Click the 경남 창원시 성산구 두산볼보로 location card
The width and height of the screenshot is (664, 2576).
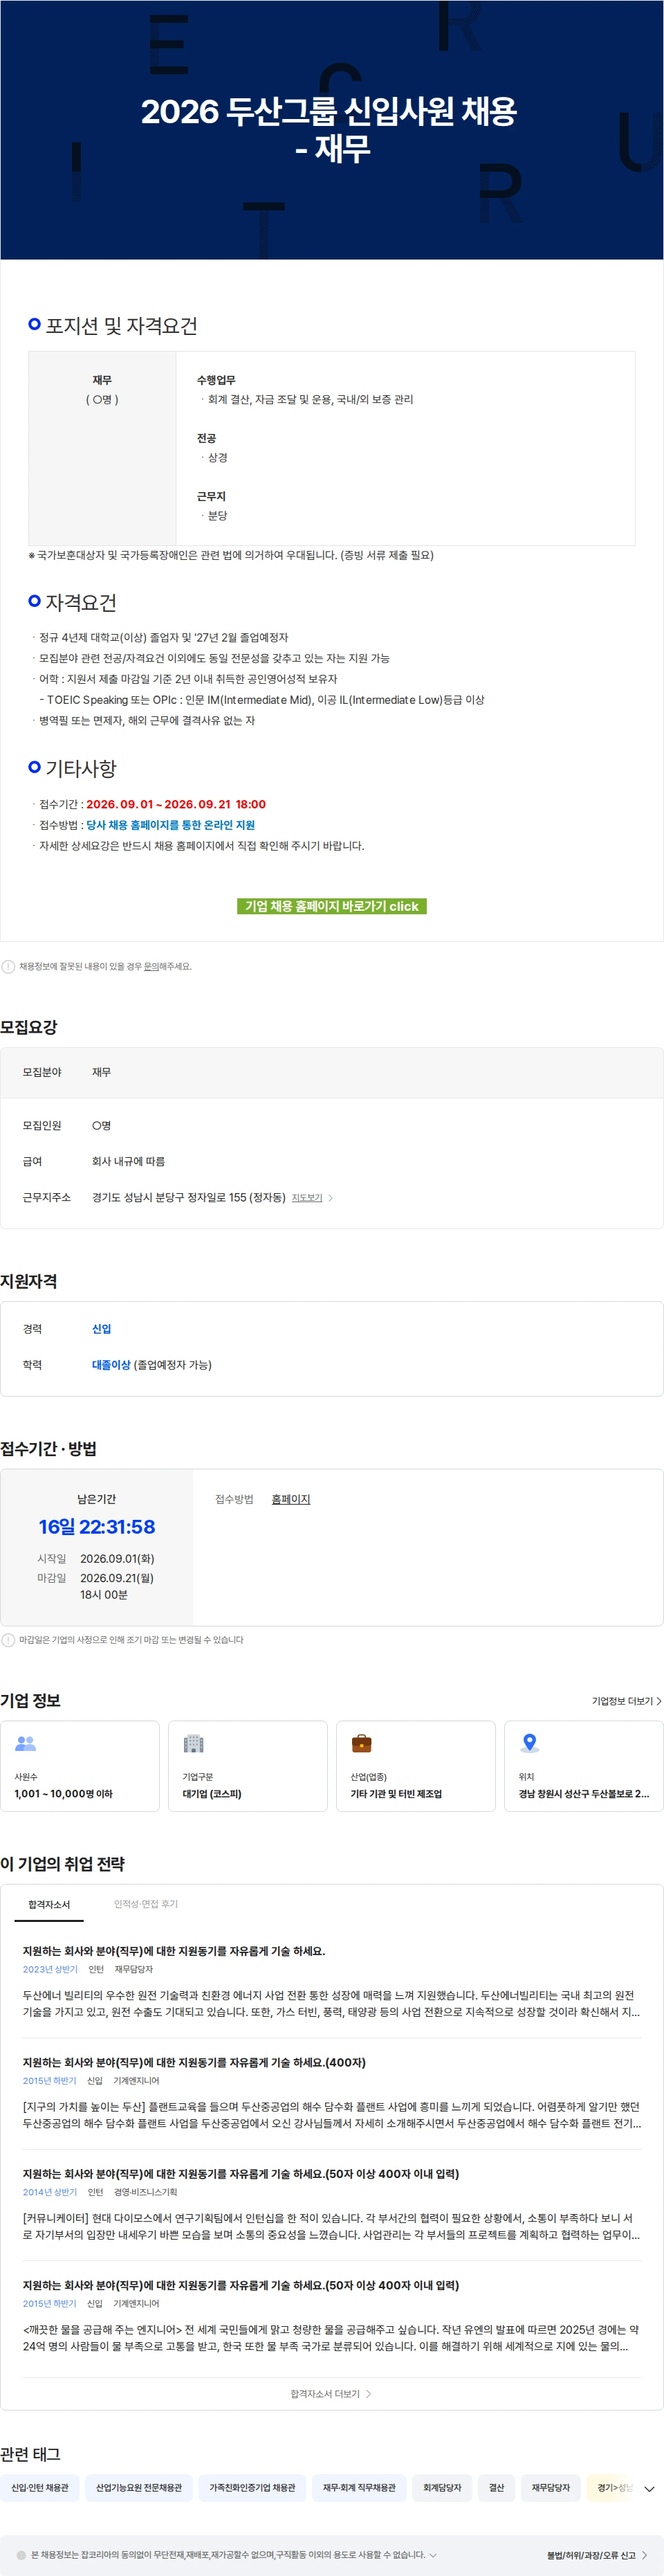point(584,1766)
